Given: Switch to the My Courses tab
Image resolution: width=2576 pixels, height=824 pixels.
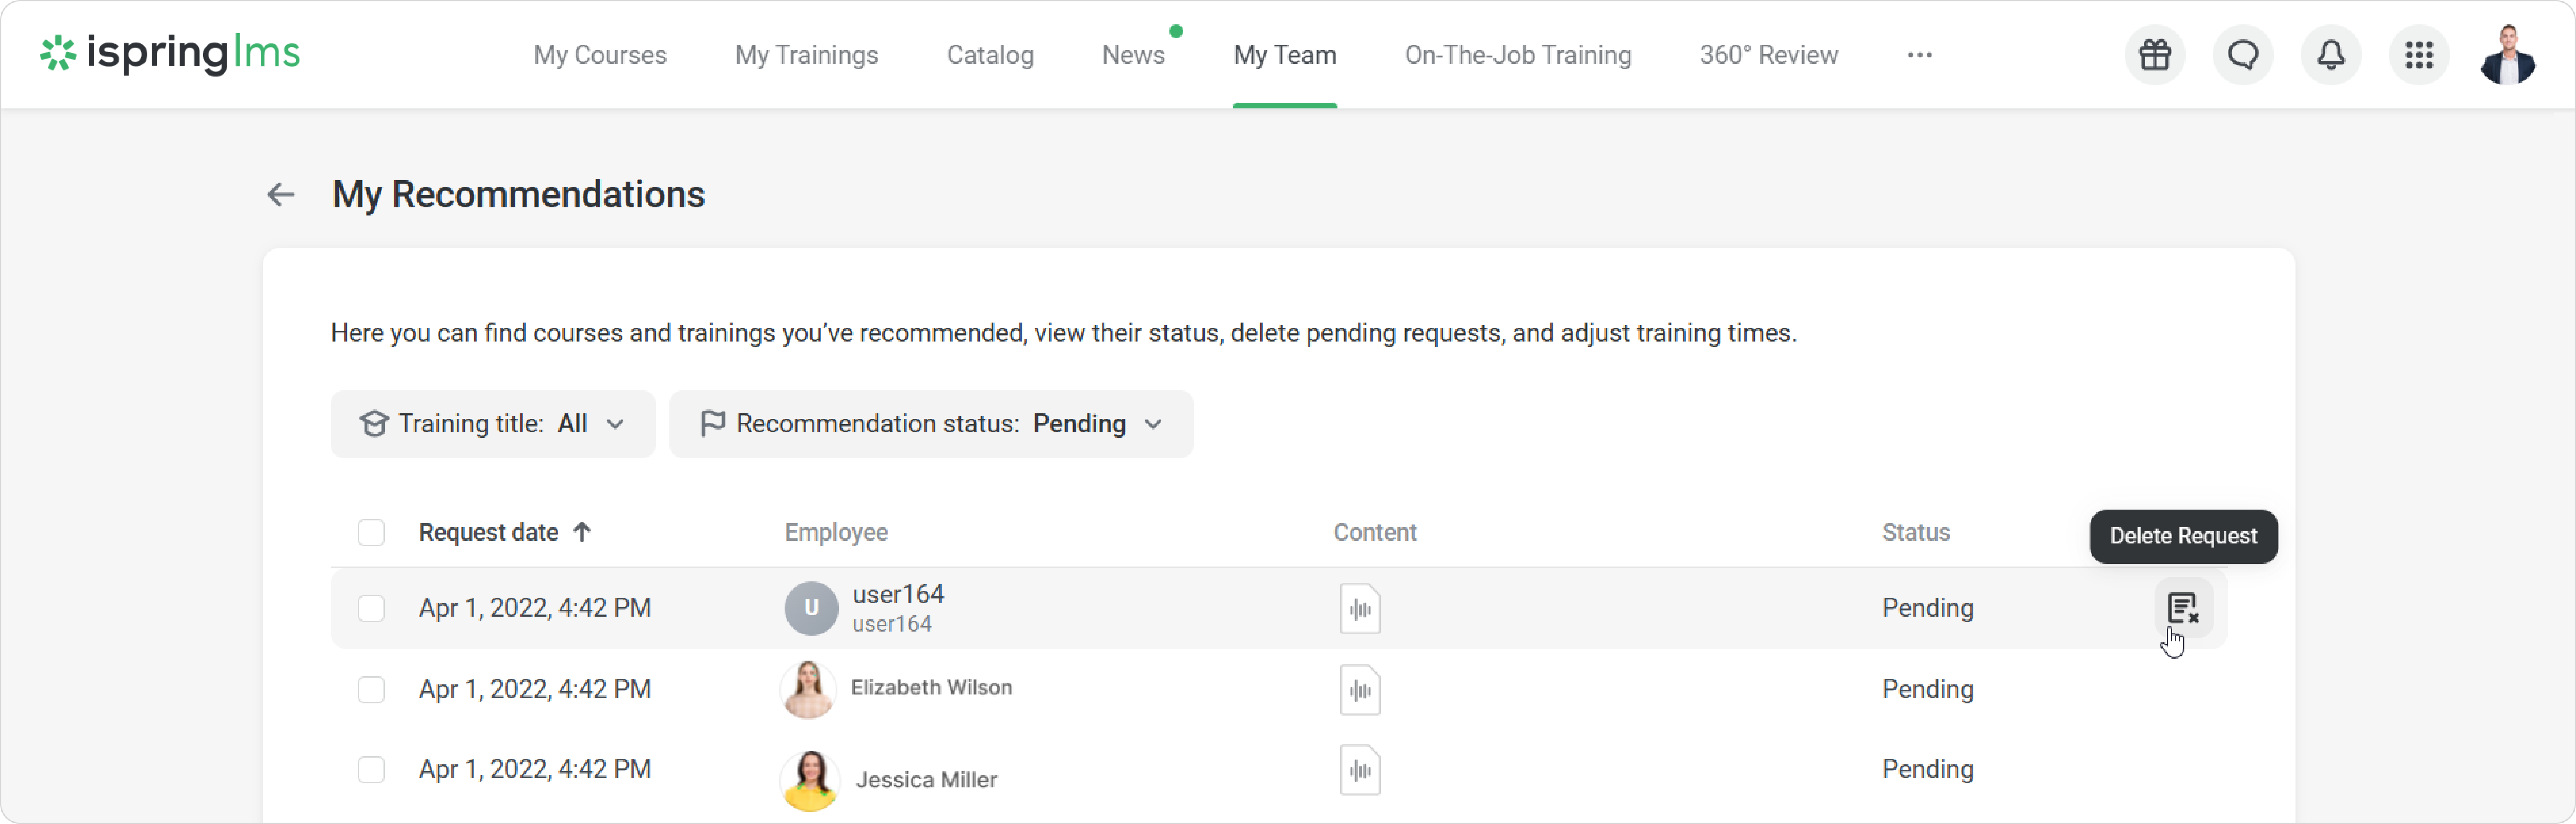Looking at the screenshot, I should (x=600, y=55).
